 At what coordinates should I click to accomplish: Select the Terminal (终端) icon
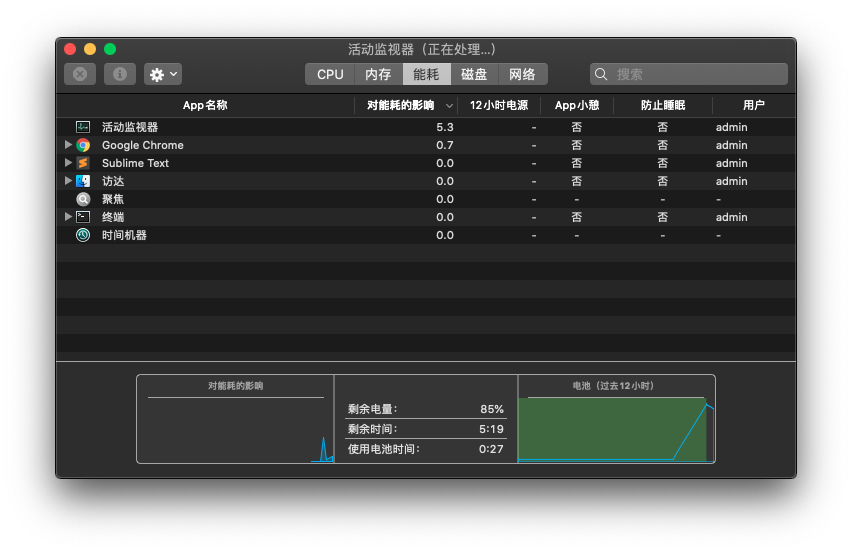[x=83, y=217]
